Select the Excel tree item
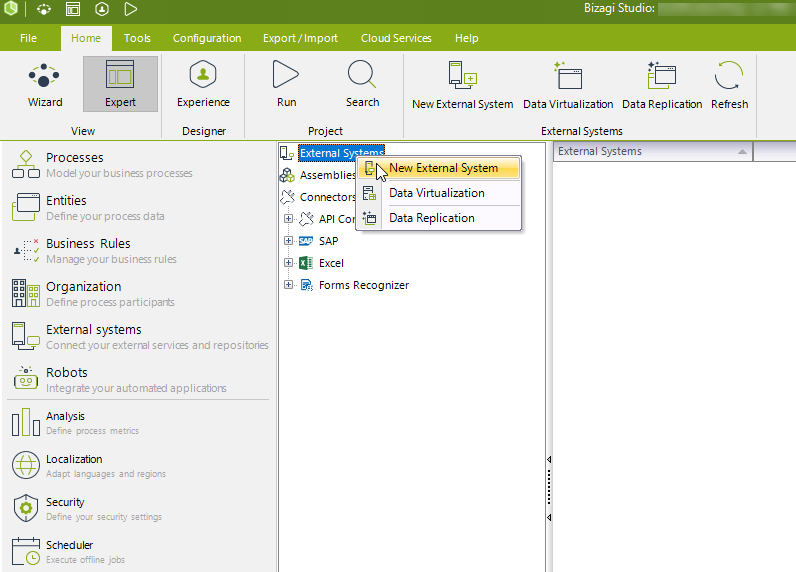796x572 pixels. point(331,263)
